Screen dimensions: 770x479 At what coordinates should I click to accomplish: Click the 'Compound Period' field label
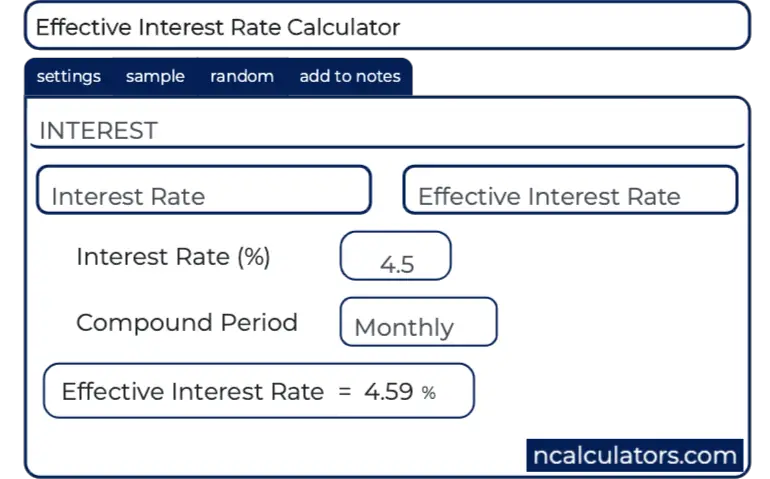(187, 323)
